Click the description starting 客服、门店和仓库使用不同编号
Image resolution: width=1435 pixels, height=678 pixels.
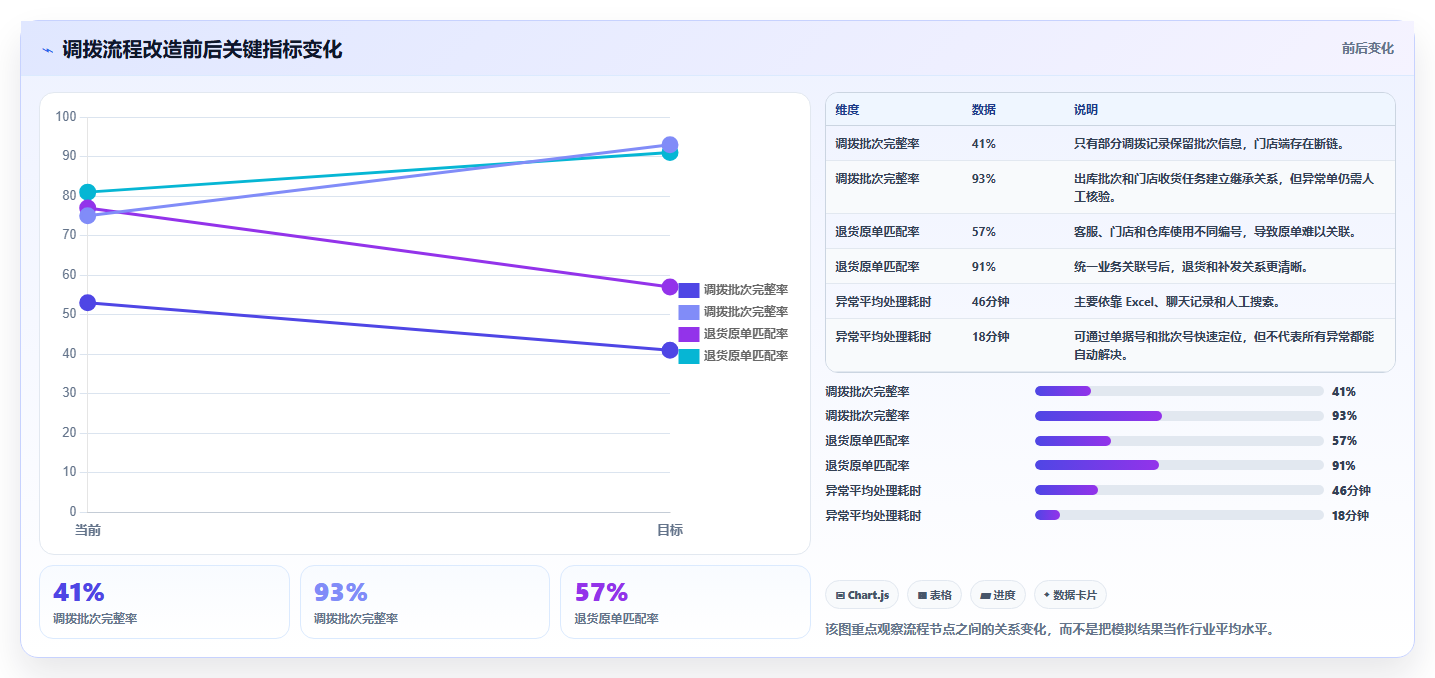pyautogui.click(x=1215, y=232)
